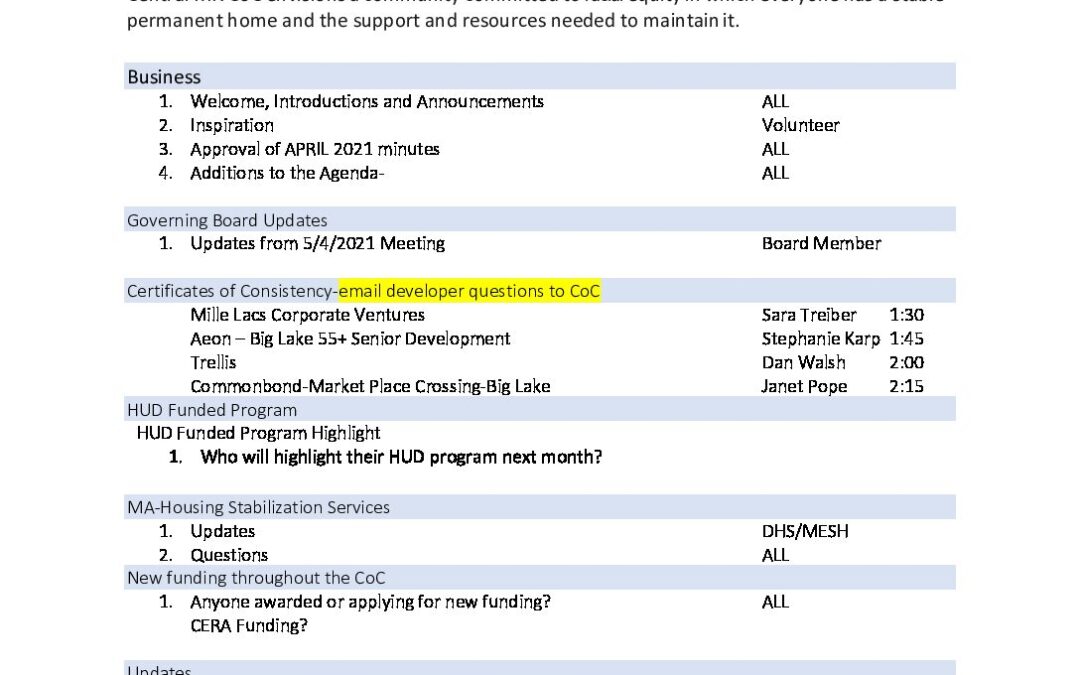Click 'Certificates of Consistency-' heading text
The width and height of the screenshot is (1080, 675).
[232, 291]
